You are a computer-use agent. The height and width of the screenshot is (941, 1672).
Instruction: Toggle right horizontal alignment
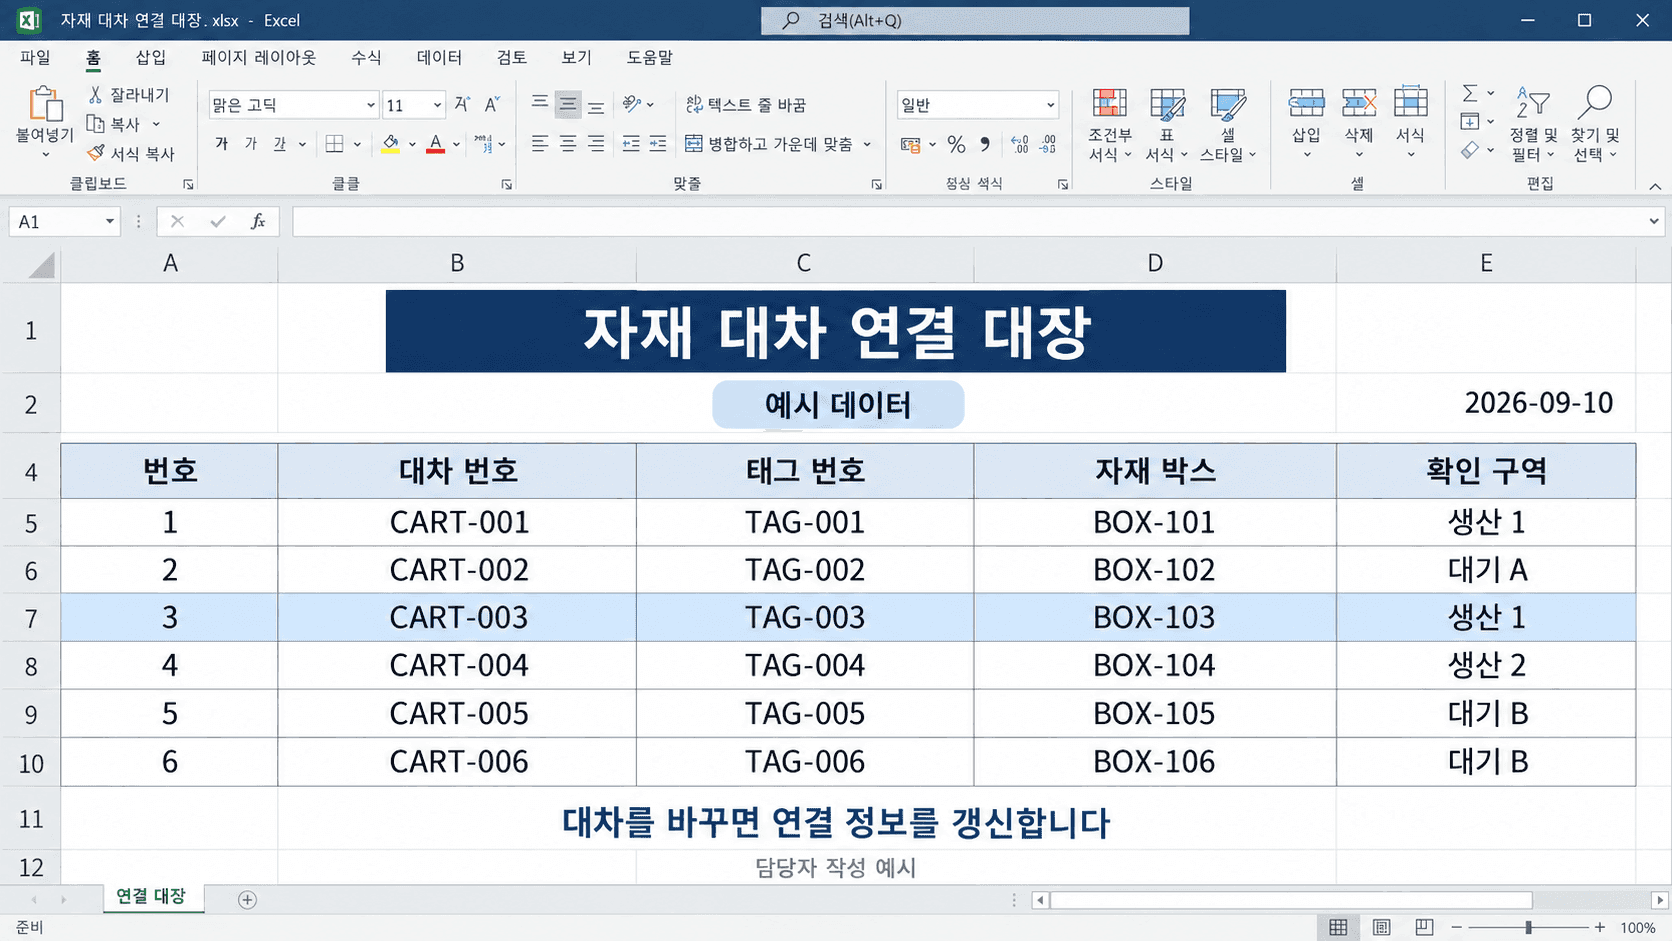[596, 144]
